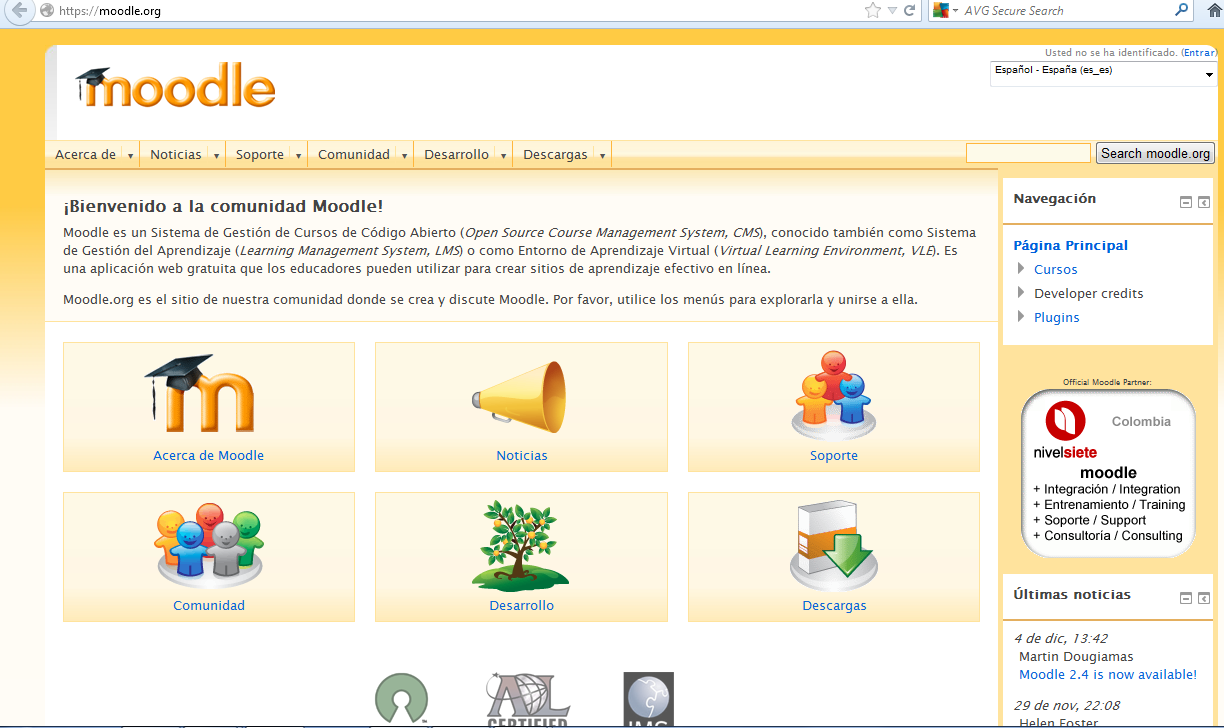Click the bookmark star in the address bar
The image size is (1224, 728).
pos(873,11)
